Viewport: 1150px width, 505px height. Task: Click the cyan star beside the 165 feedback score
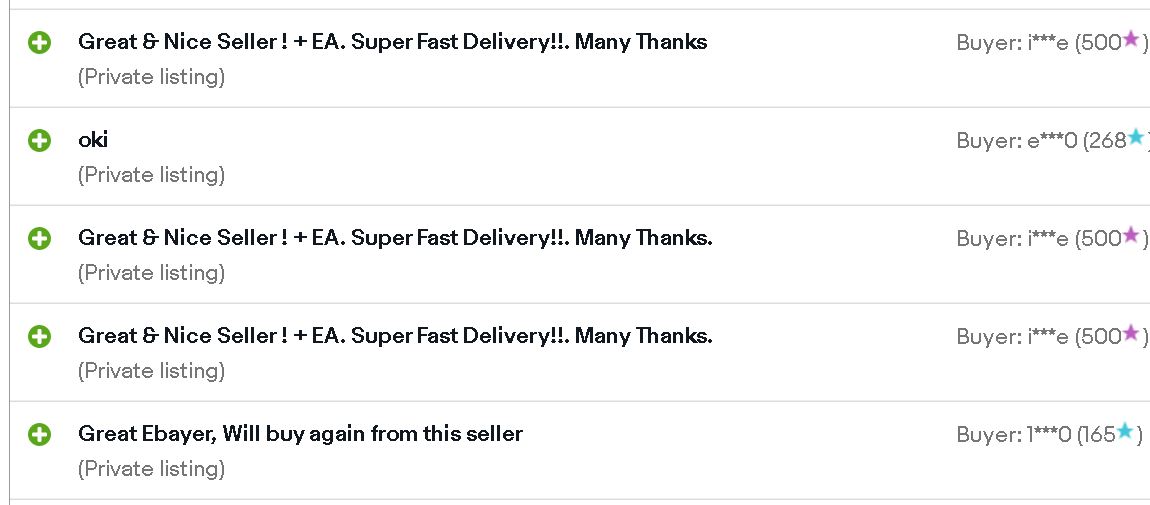pos(1125,432)
